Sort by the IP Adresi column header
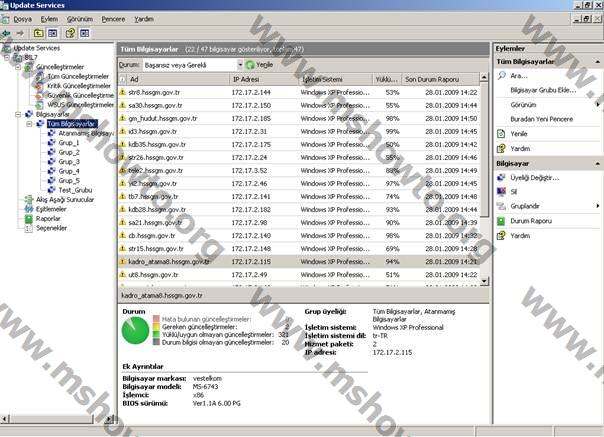 tap(264, 79)
